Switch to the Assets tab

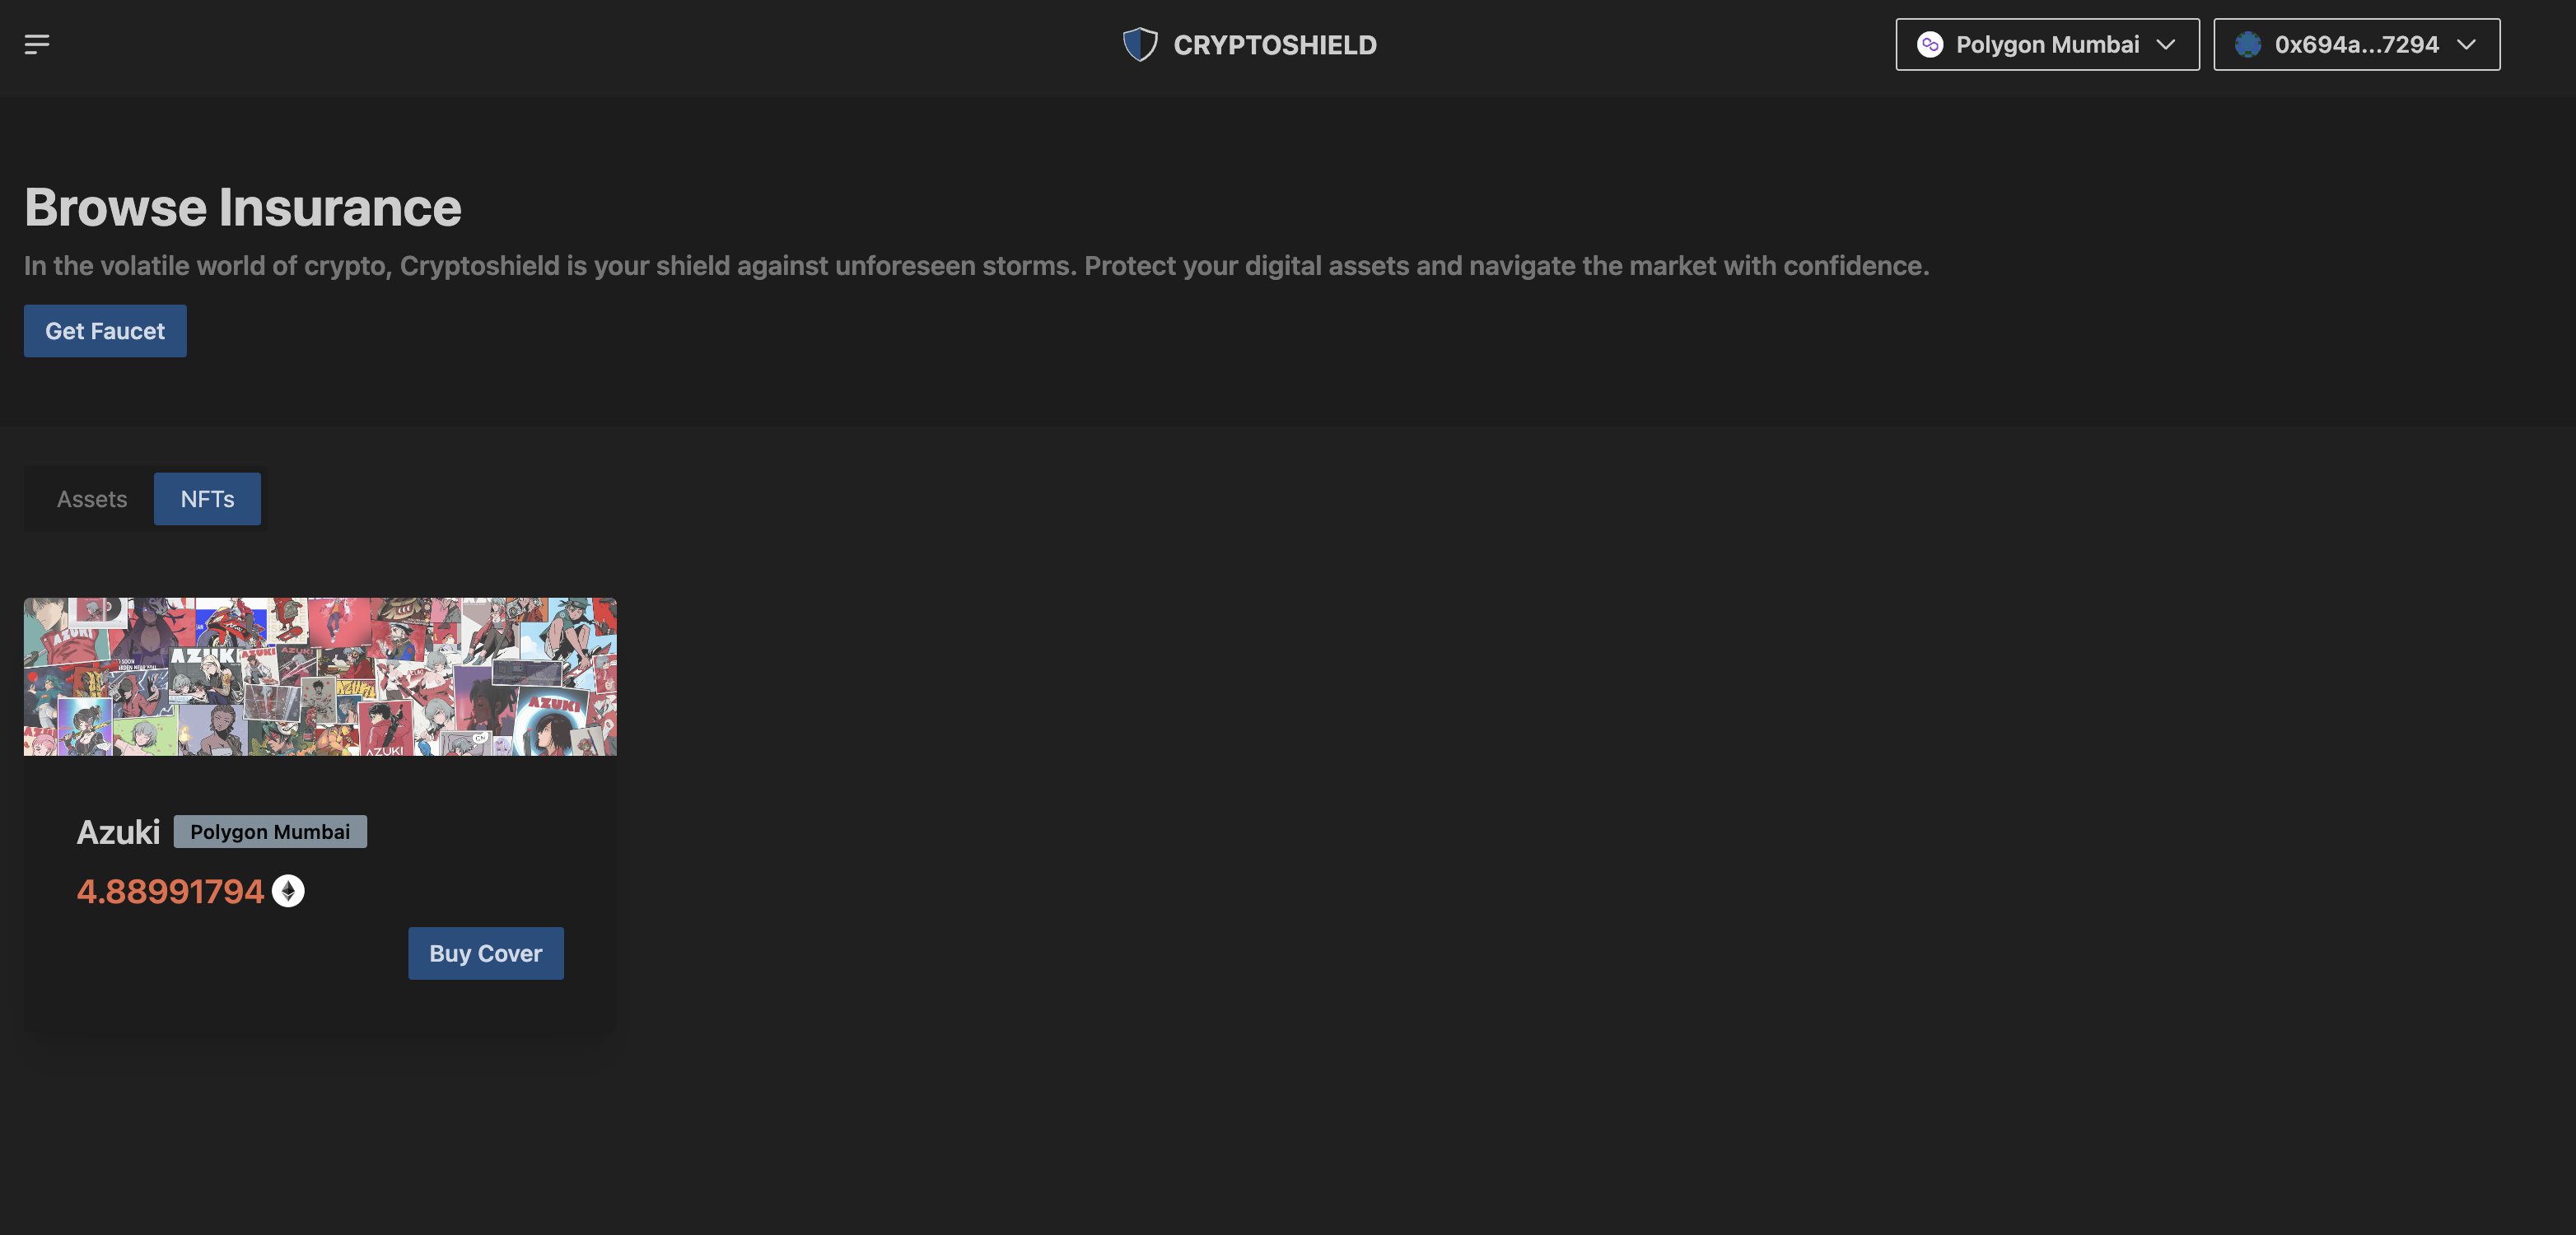(92, 499)
